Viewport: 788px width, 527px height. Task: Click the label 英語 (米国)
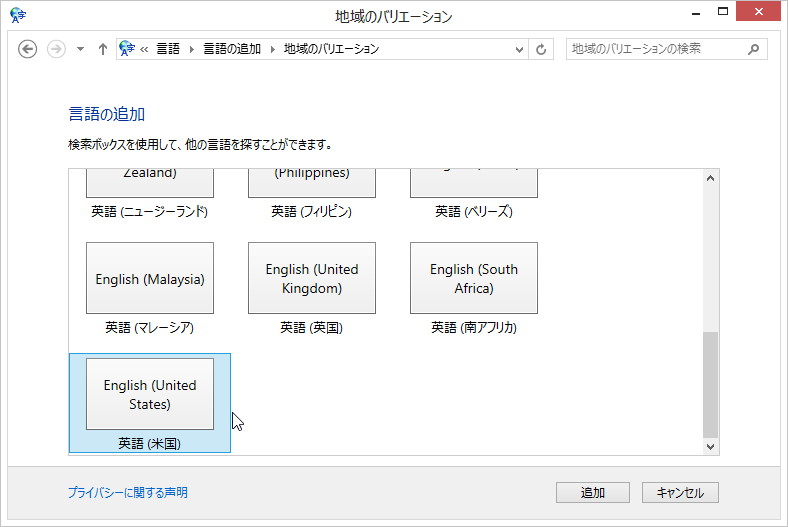[150, 444]
